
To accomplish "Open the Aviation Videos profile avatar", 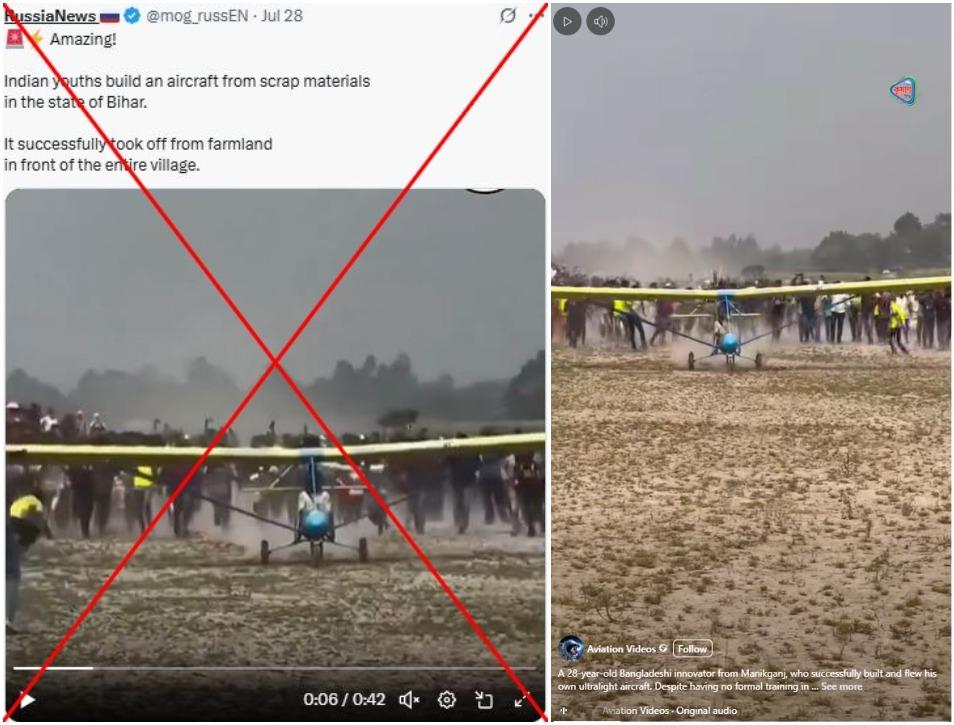I will (571, 649).
